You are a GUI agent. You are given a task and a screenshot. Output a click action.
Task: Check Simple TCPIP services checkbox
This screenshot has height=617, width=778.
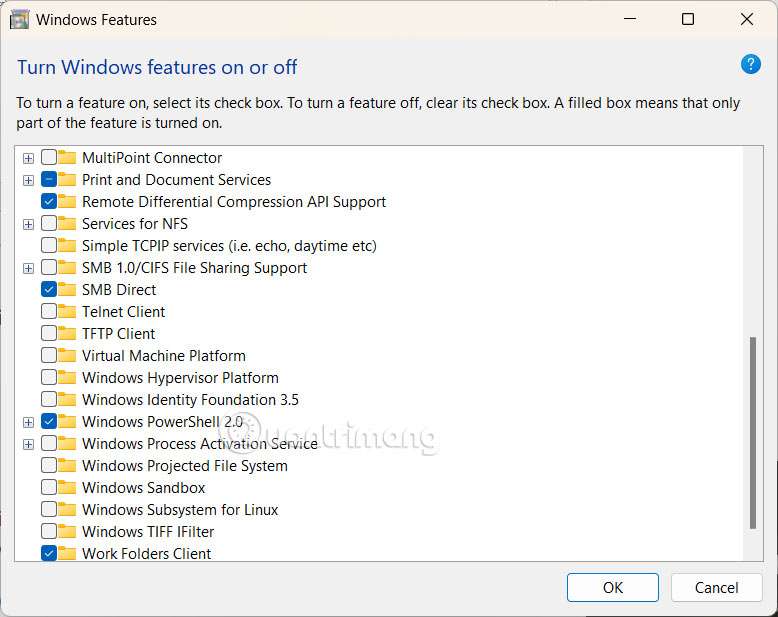49,246
